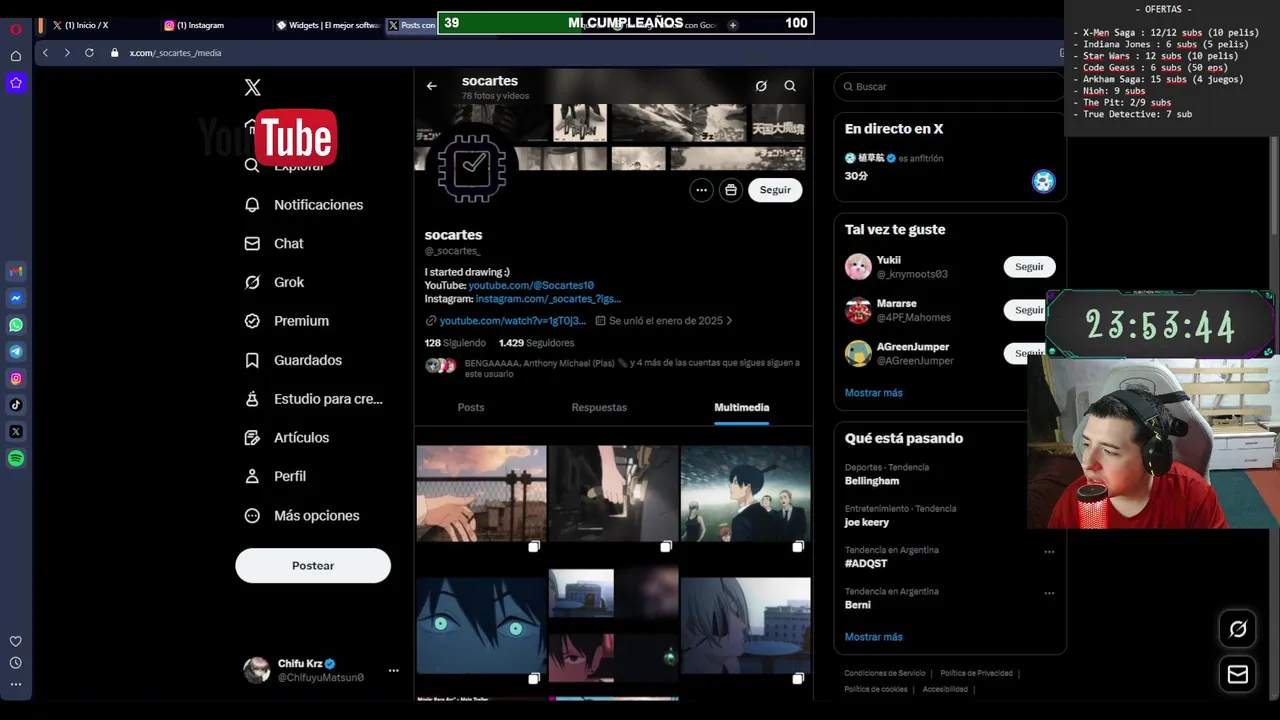Follow Yukii with the Seguir button
This screenshot has width=1280, height=720.
(x=1029, y=267)
